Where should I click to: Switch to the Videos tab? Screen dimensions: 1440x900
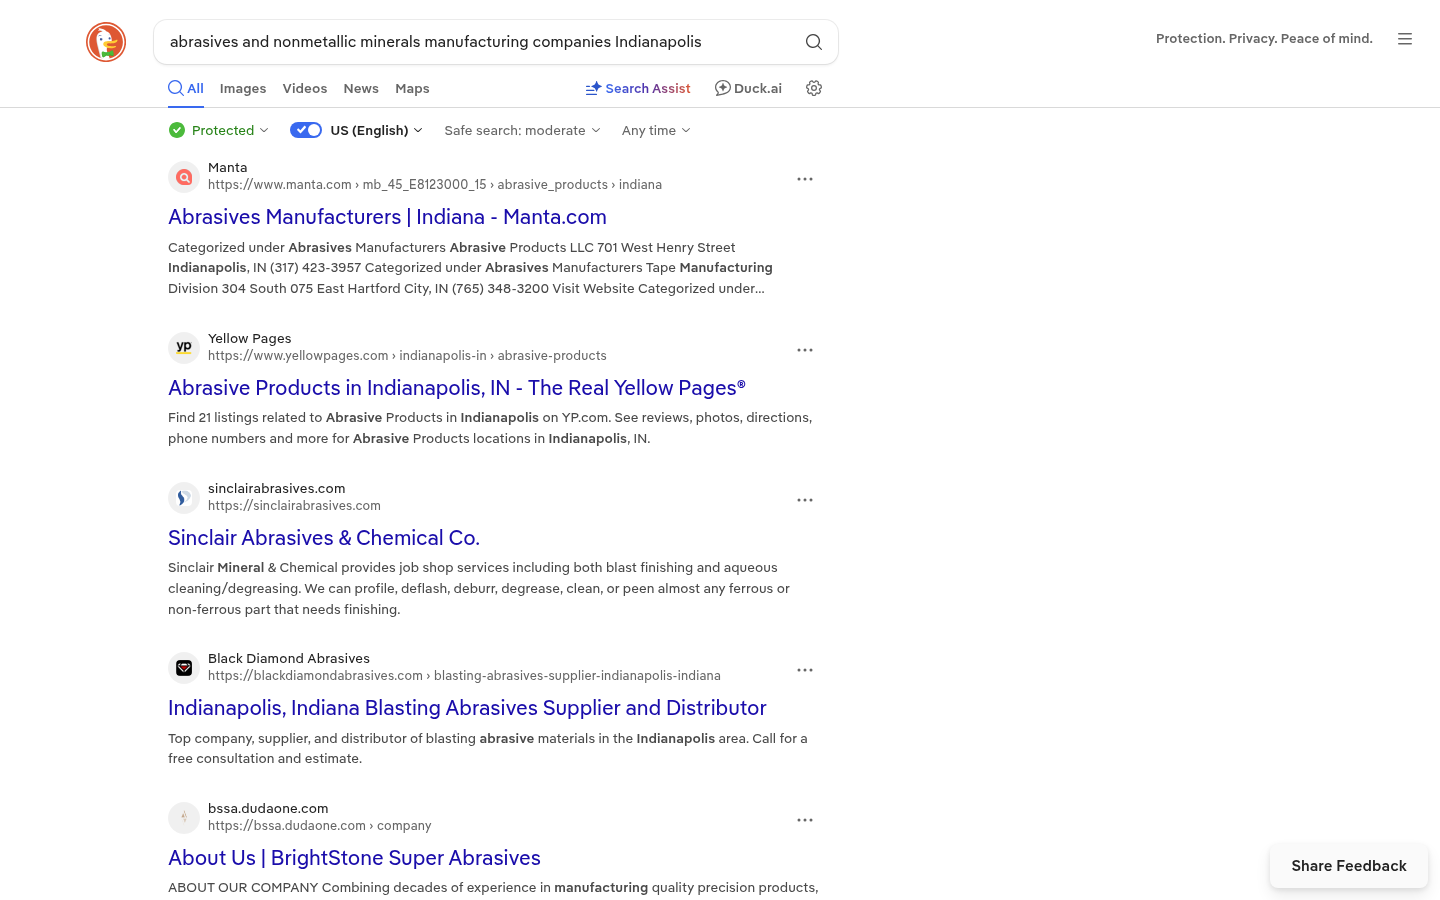(305, 88)
